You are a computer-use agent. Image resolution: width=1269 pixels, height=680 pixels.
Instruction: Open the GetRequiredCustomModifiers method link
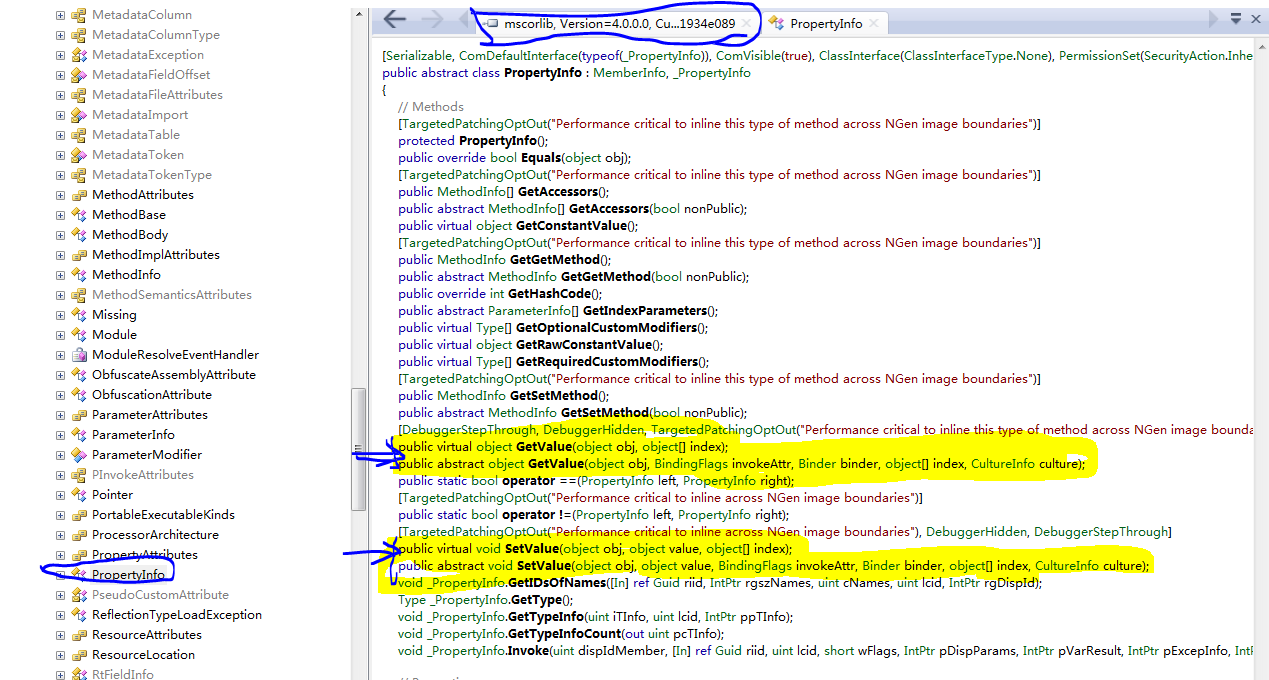(607, 362)
